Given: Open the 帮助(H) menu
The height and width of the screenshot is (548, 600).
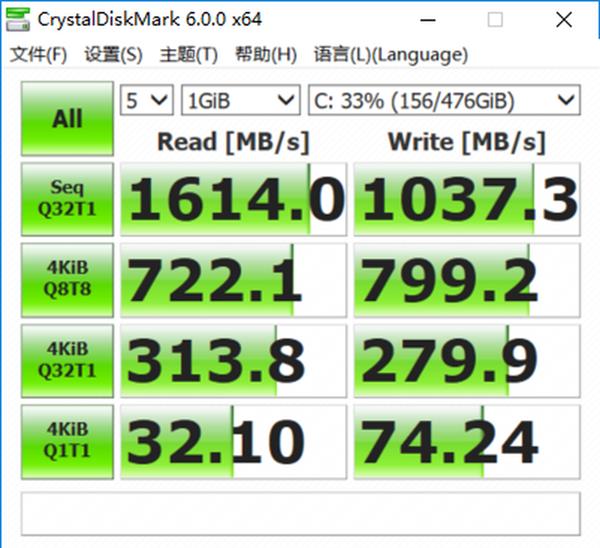Looking at the screenshot, I should pyautogui.click(x=265, y=54).
